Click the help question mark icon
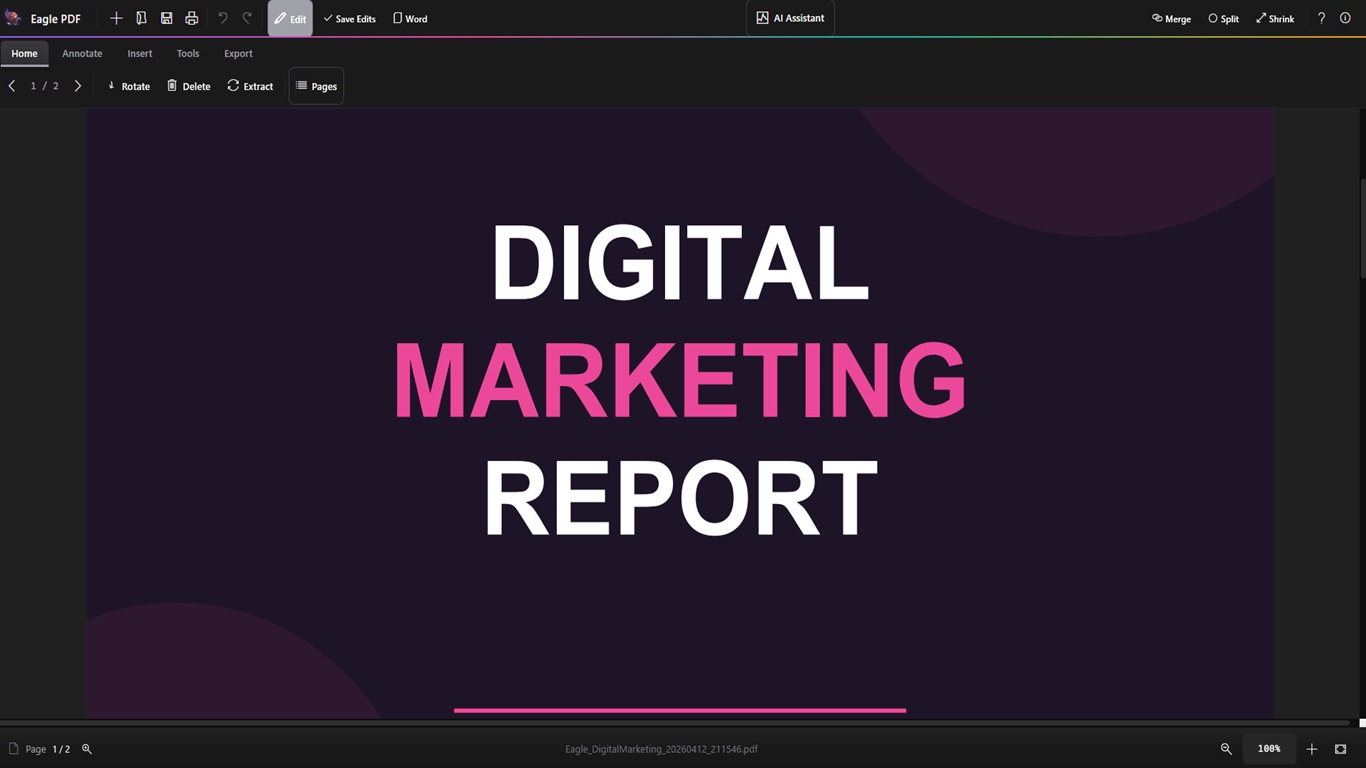The height and width of the screenshot is (768, 1366). (x=1321, y=18)
